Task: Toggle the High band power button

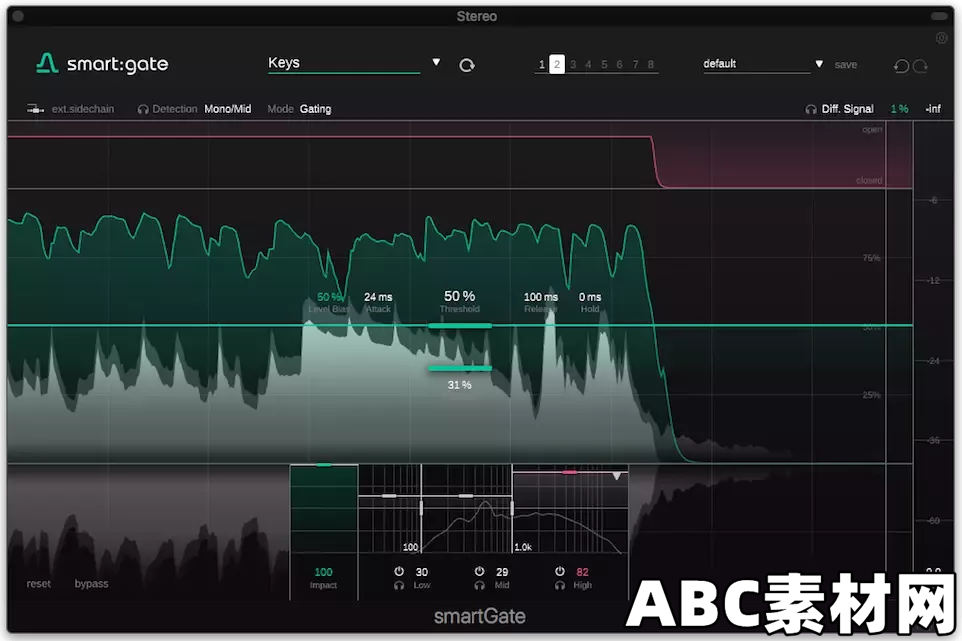Action: coord(559,571)
